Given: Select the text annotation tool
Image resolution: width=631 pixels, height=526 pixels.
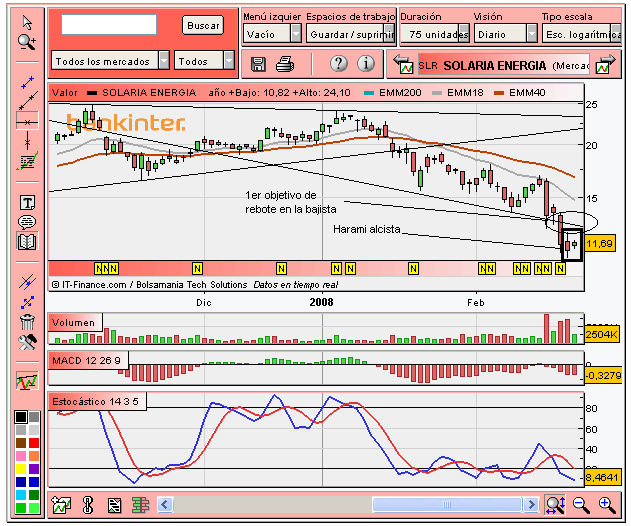Looking at the screenshot, I should pyautogui.click(x=27, y=202).
